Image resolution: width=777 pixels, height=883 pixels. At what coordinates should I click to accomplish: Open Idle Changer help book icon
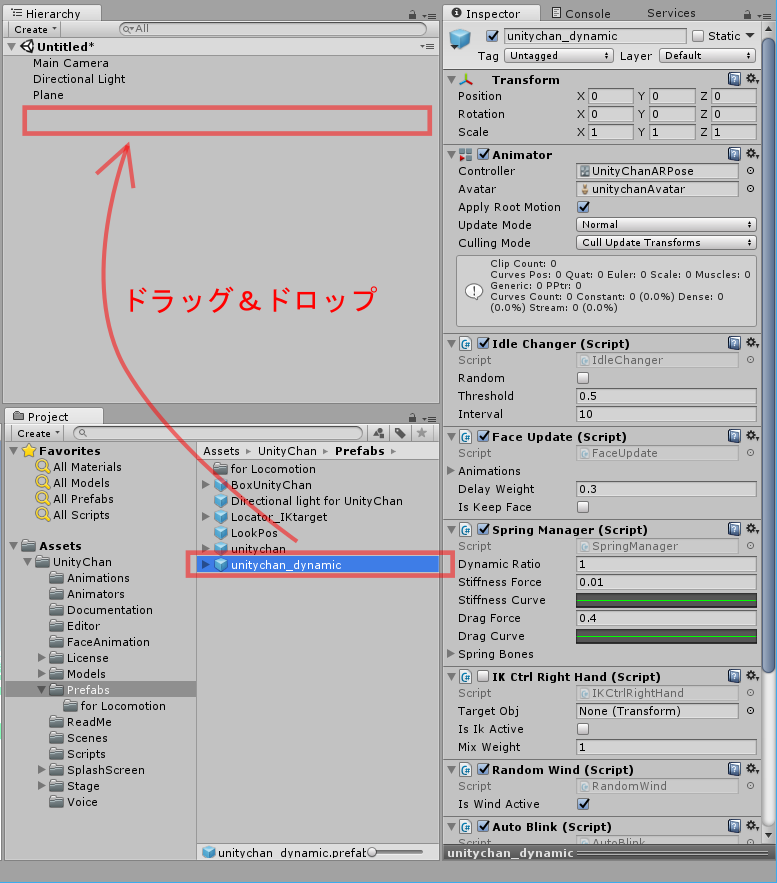coord(734,343)
